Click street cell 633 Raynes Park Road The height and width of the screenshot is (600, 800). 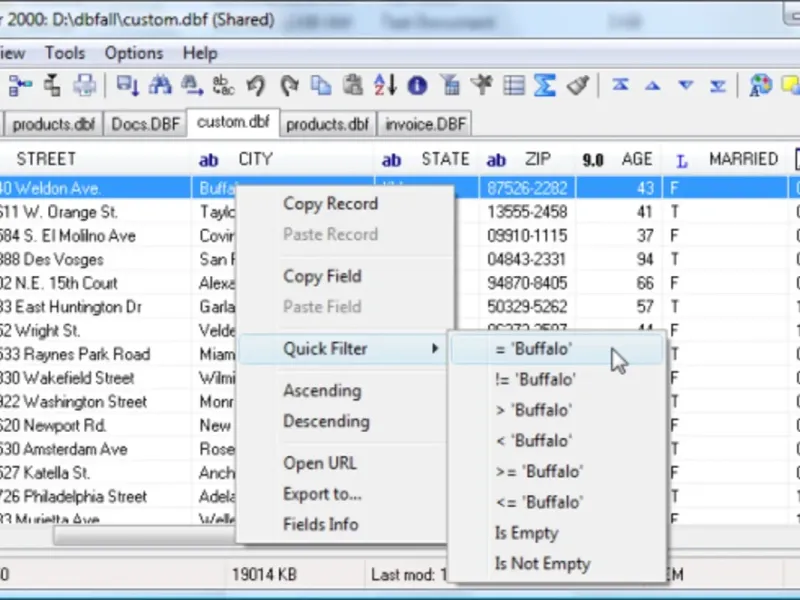pyautogui.click(x=95, y=354)
